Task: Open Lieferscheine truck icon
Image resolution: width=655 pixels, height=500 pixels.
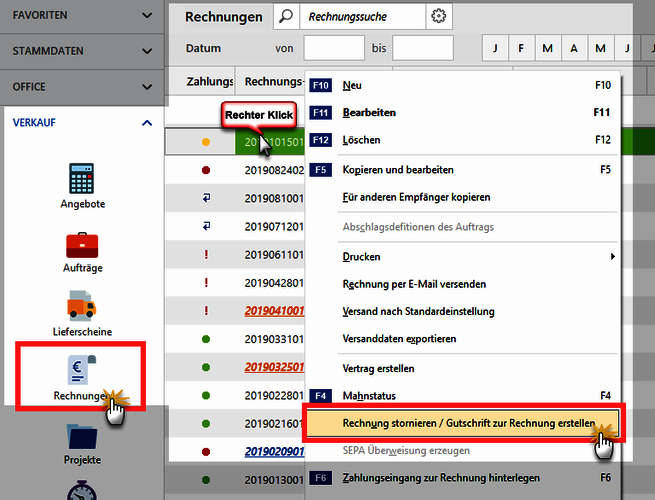Action: click(x=82, y=306)
